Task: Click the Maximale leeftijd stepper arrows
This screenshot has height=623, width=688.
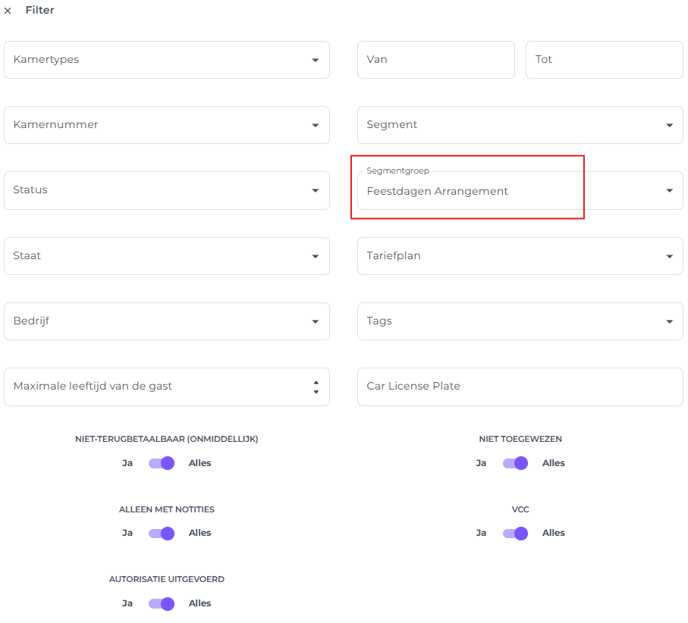Action: [x=316, y=387]
